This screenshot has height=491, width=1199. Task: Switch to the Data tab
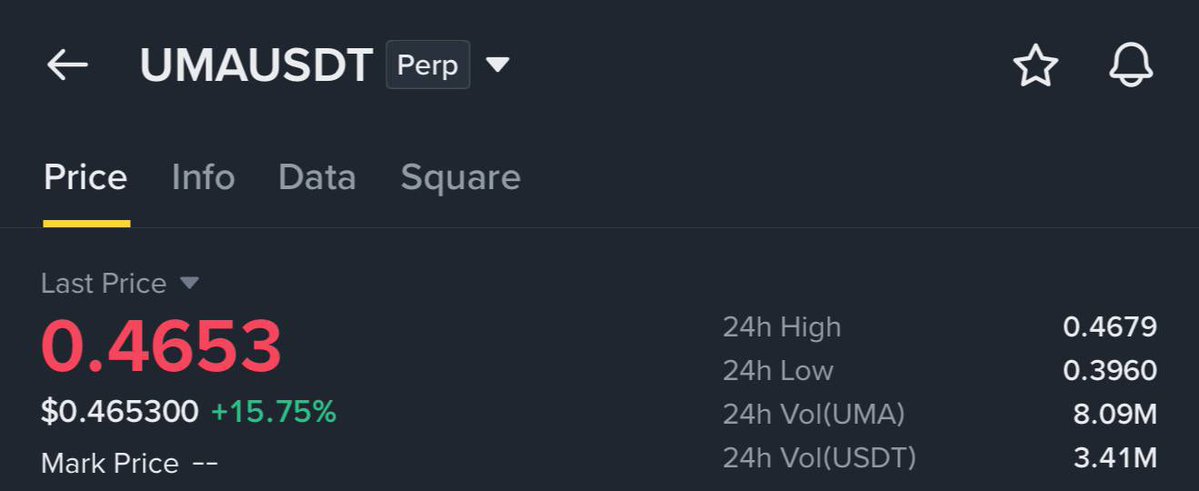pos(317,177)
